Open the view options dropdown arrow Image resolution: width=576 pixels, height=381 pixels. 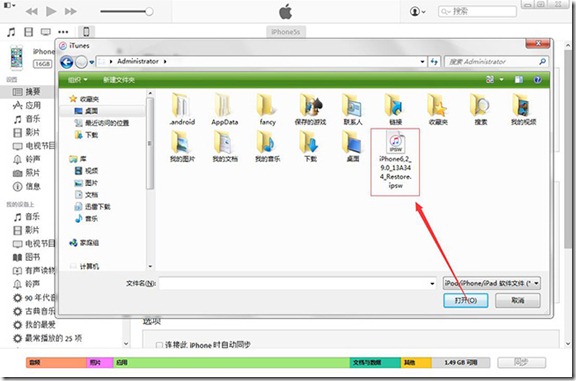click(501, 80)
